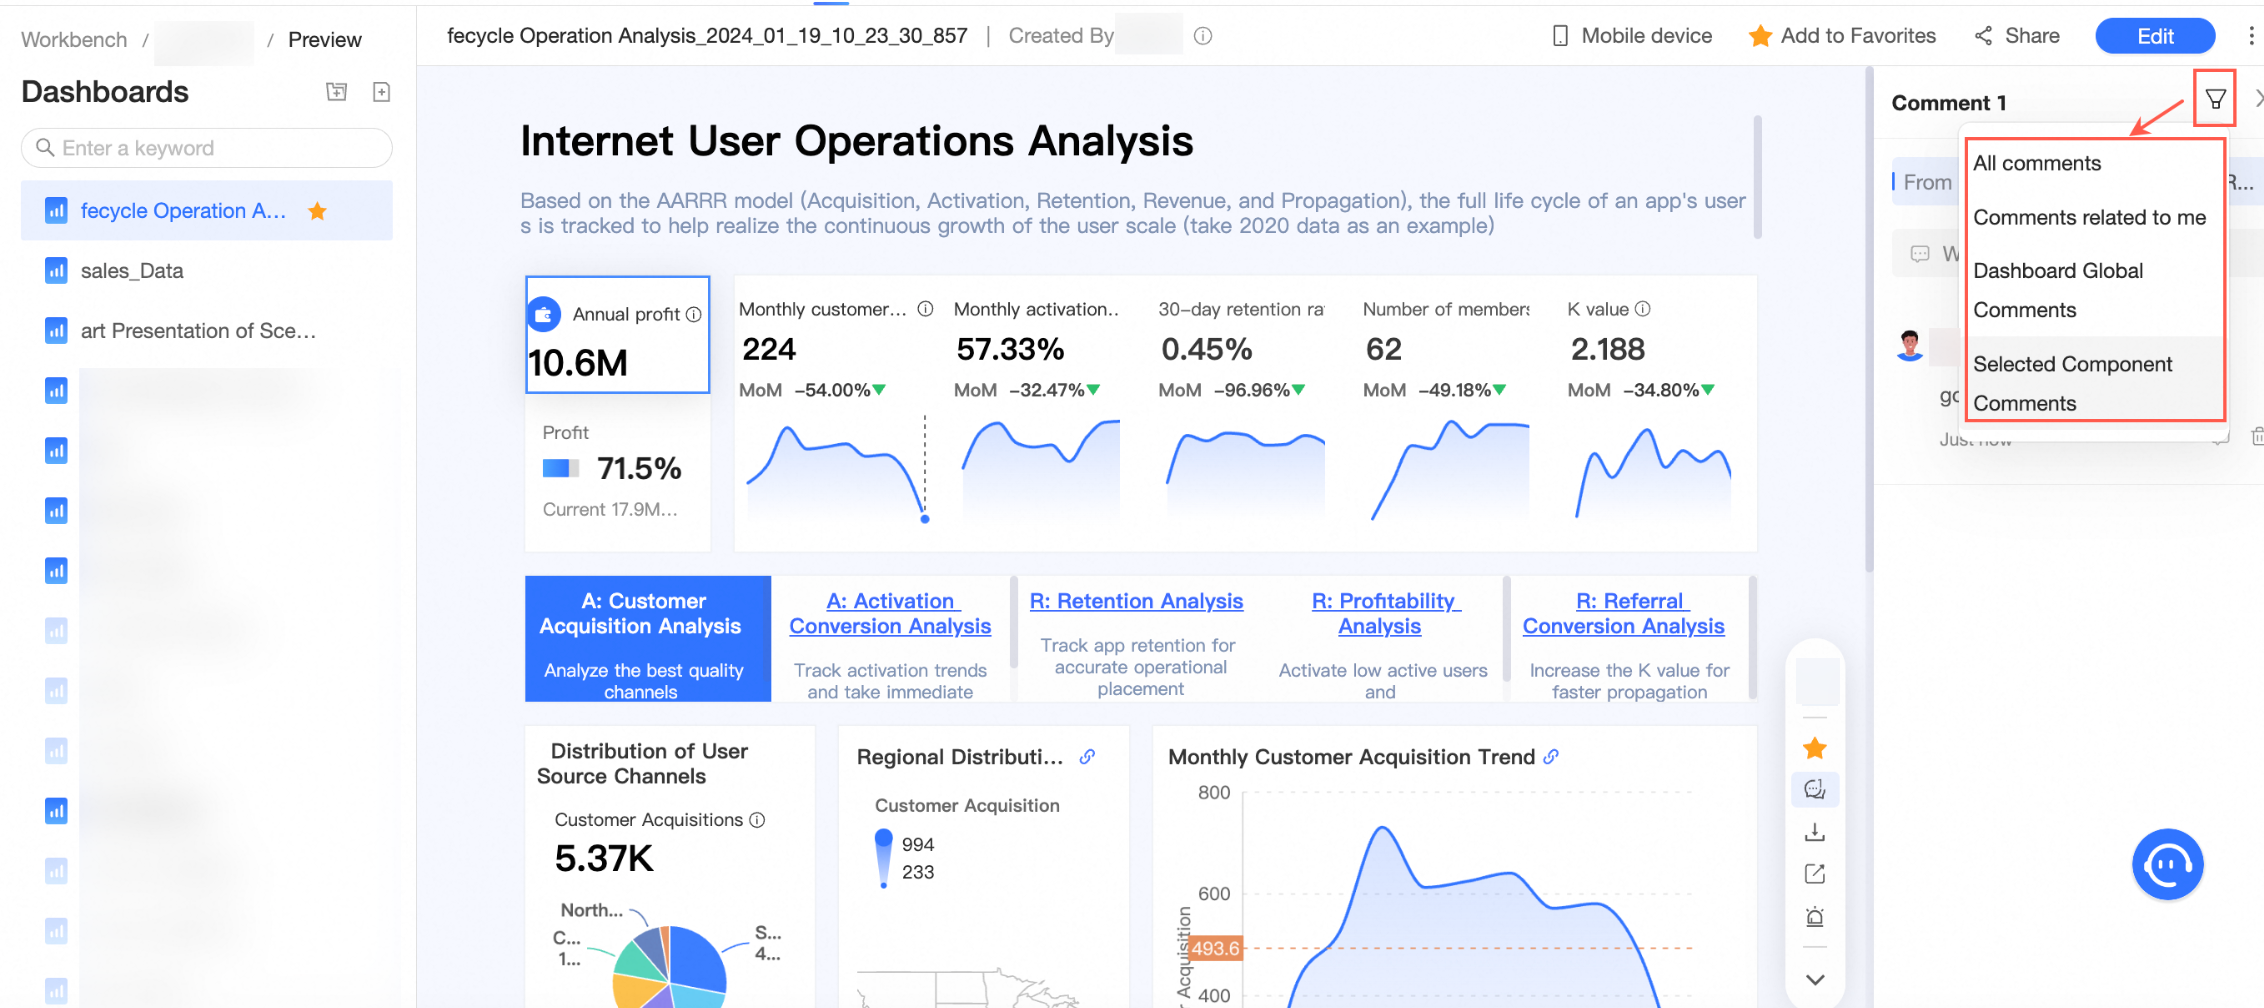
Task: Open the Share icon in header
Action: pos(1983,36)
